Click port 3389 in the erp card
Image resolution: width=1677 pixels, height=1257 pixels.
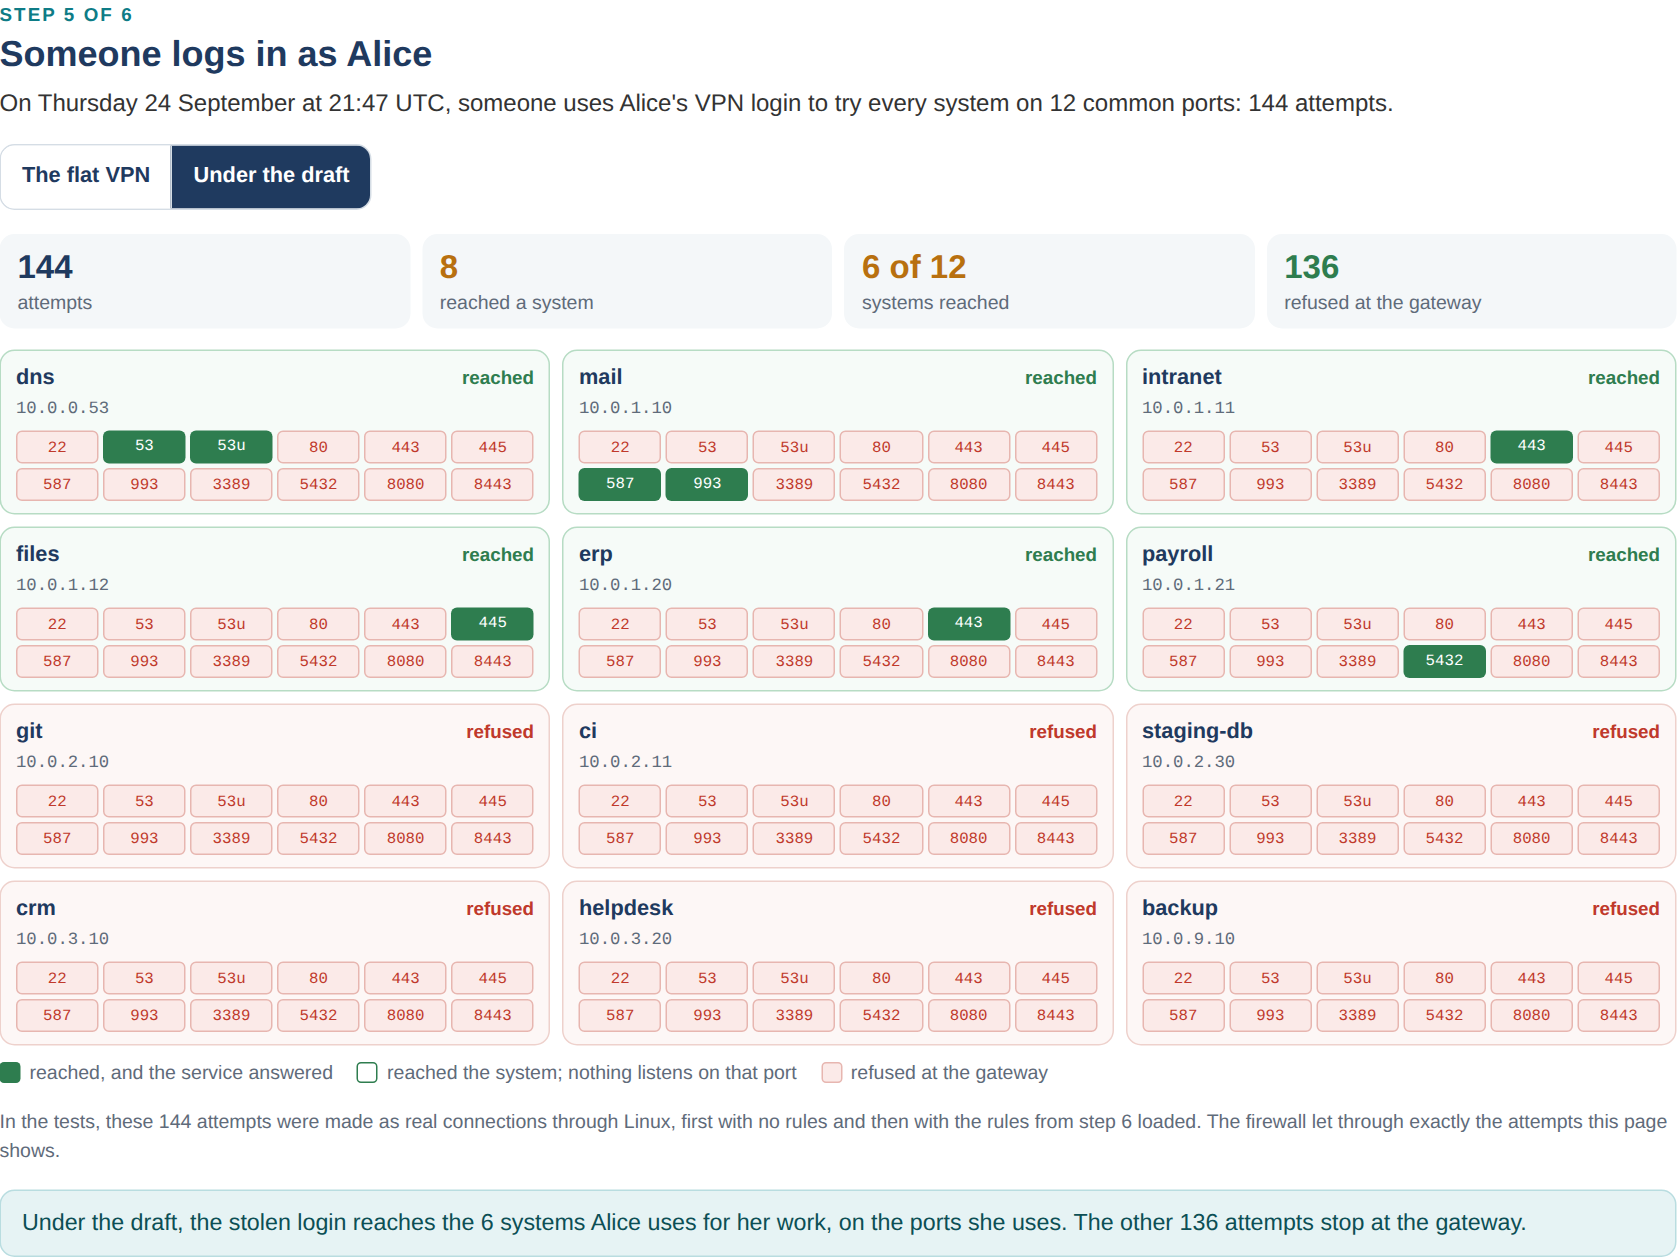794,661
